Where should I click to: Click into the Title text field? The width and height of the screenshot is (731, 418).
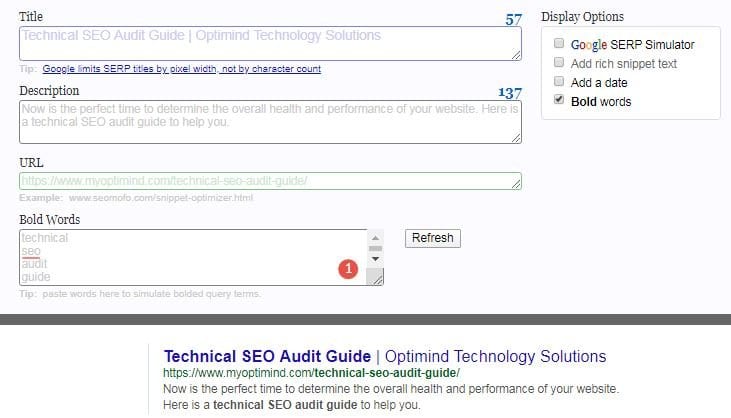click(270, 43)
